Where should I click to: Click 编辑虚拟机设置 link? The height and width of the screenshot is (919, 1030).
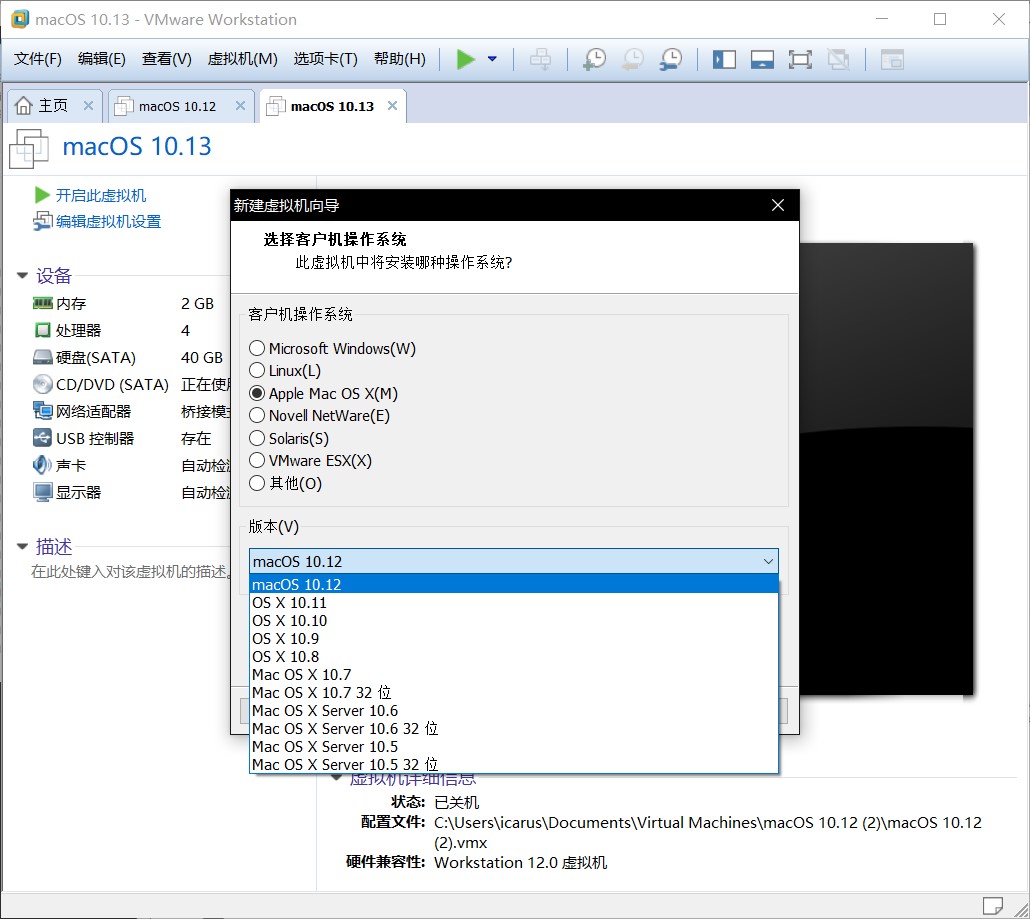click(108, 221)
